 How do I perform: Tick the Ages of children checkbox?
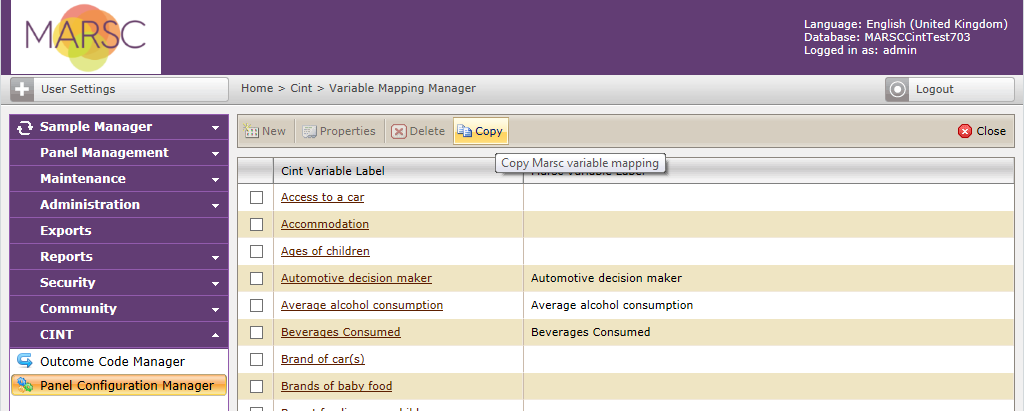click(x=257, y=252)
